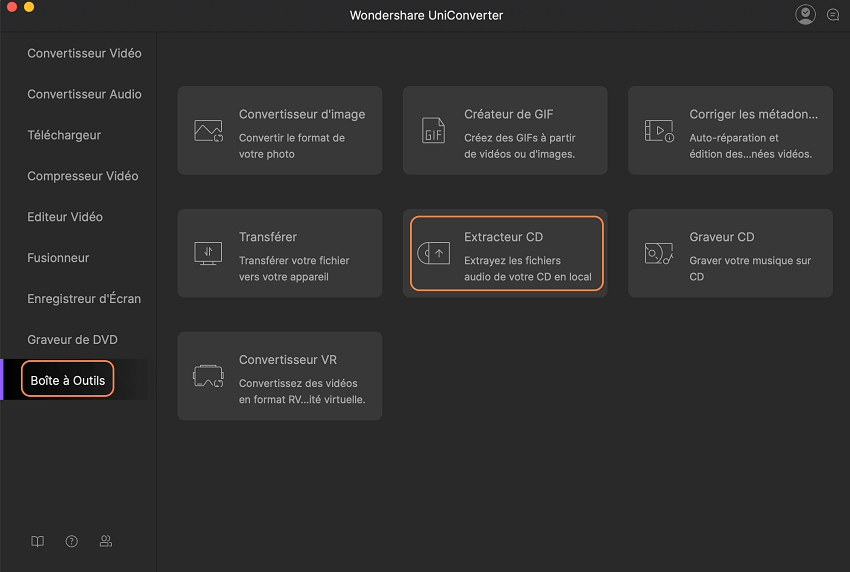The image size is (850, 572).
Task: Click the Extracteur CD disc icon
Action: pyautogui.click(x=433, y=254)
